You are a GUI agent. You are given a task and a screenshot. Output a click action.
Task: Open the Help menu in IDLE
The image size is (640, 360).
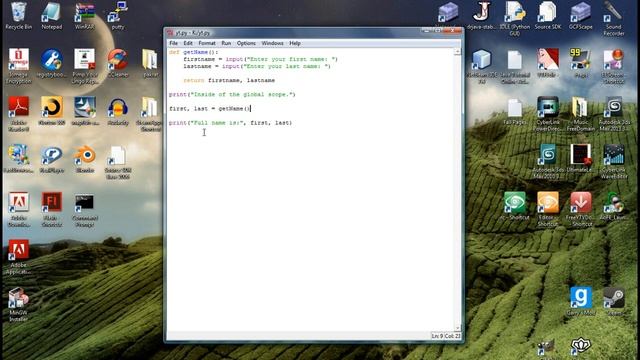(295, 43)
